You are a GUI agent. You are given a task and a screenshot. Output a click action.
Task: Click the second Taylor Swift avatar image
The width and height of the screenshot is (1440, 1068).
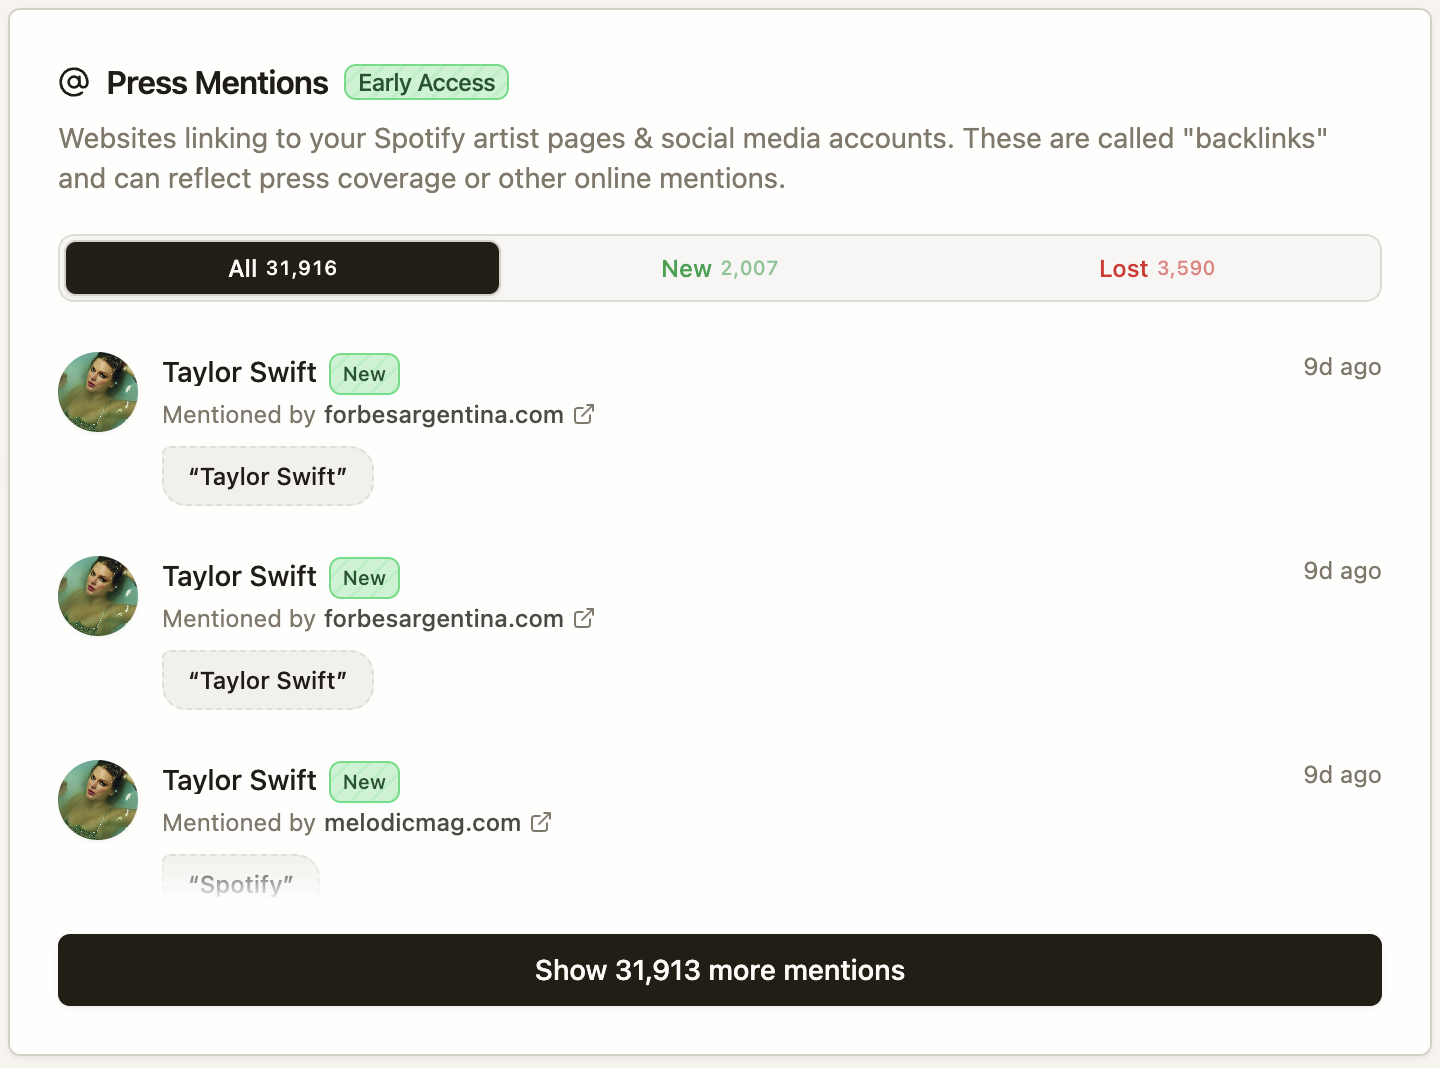click(97, 596)
